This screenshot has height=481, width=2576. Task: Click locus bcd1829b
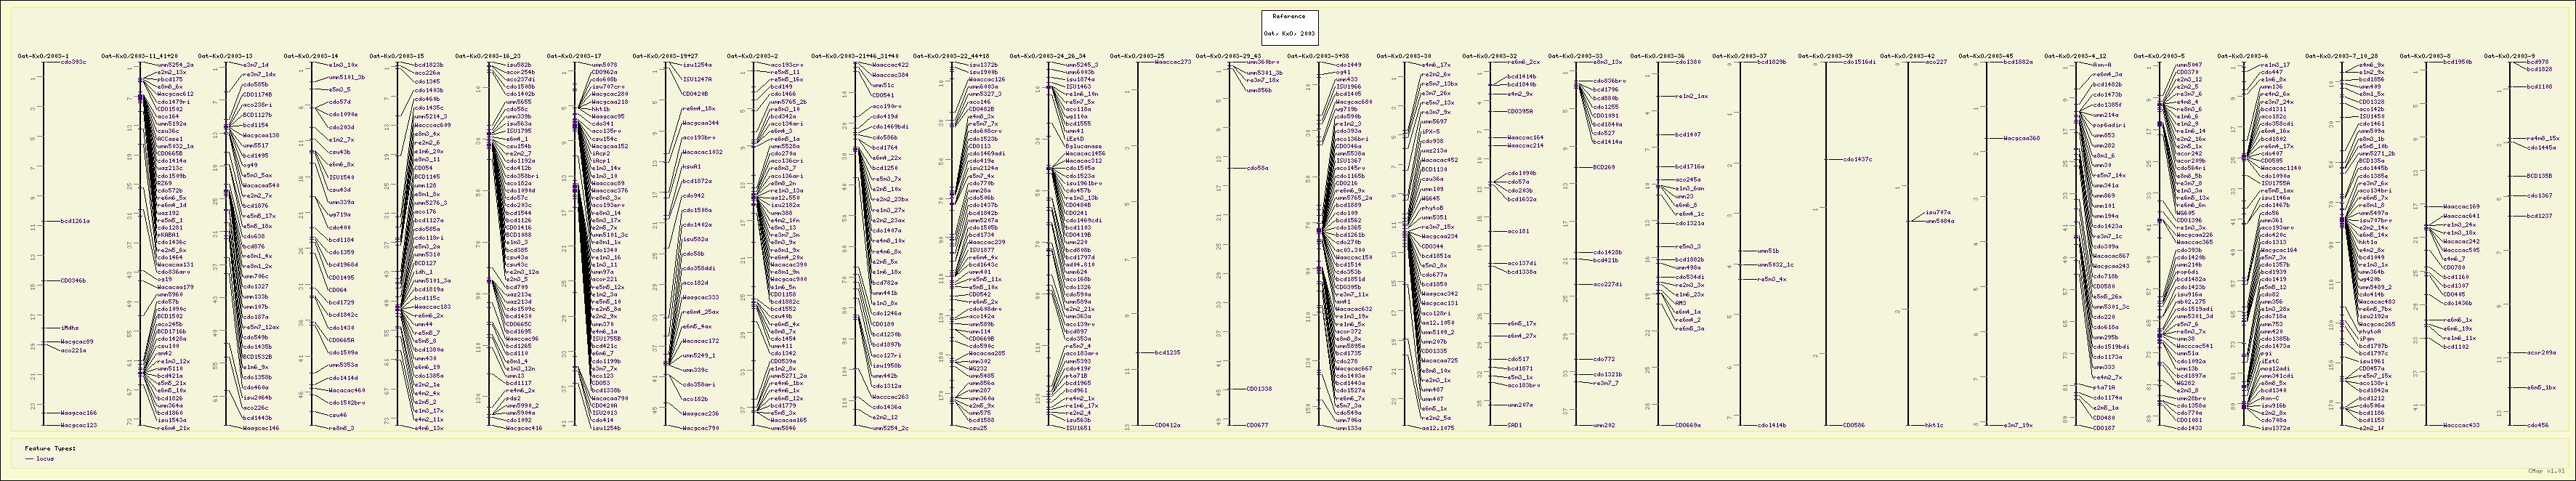point(1771,62)
